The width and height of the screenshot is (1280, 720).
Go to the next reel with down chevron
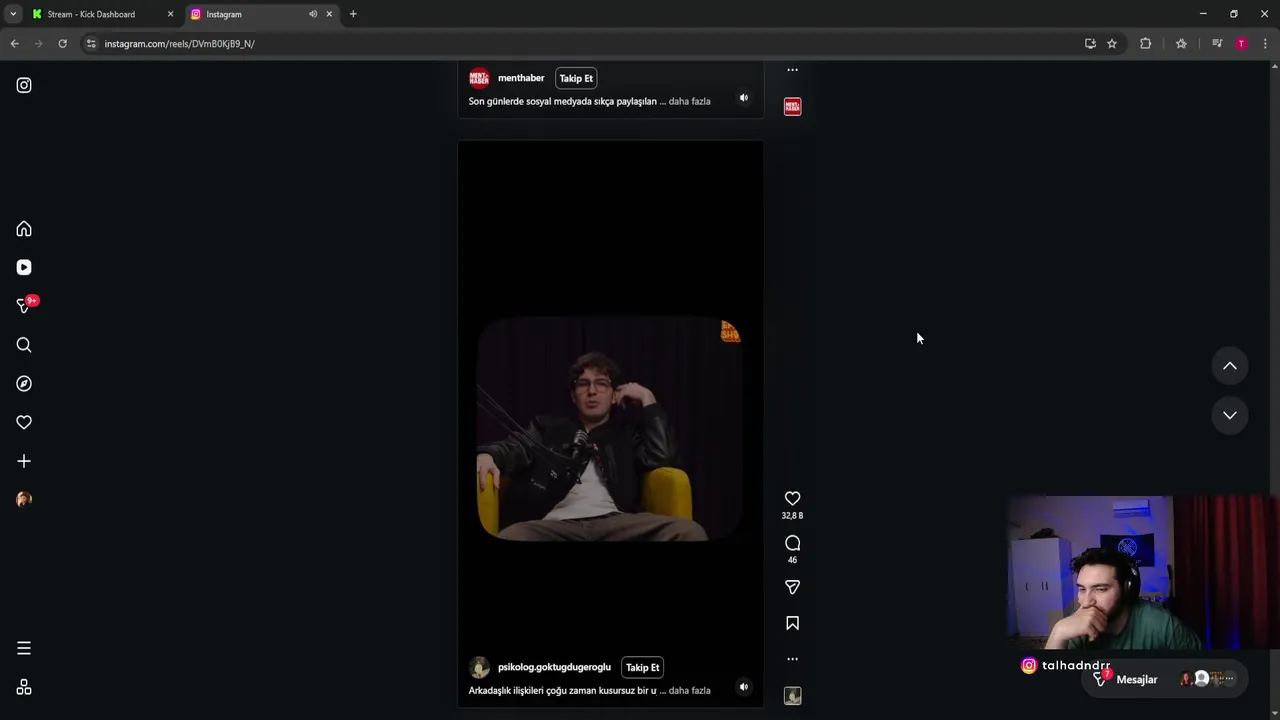(x=1230, y=415)
